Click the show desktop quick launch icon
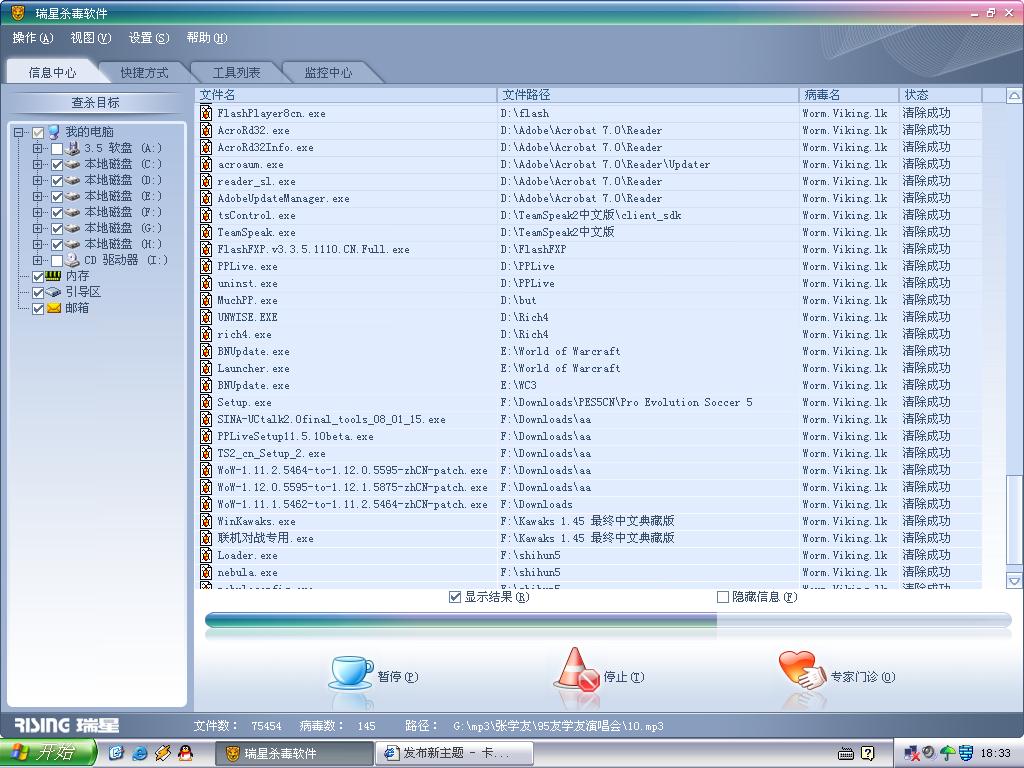The height and width of the screenshot is (768, 1024). (116, 753)
